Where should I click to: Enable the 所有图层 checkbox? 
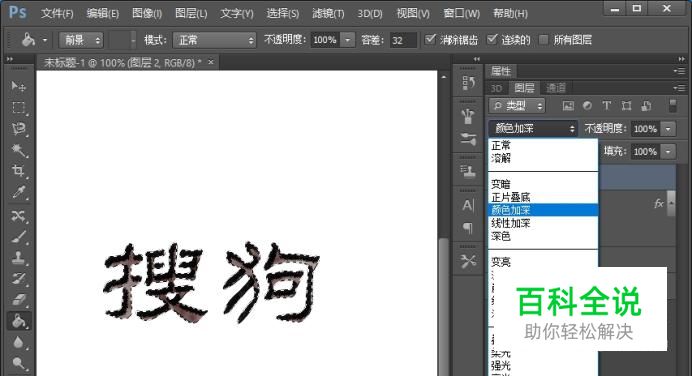click(544, 40)
